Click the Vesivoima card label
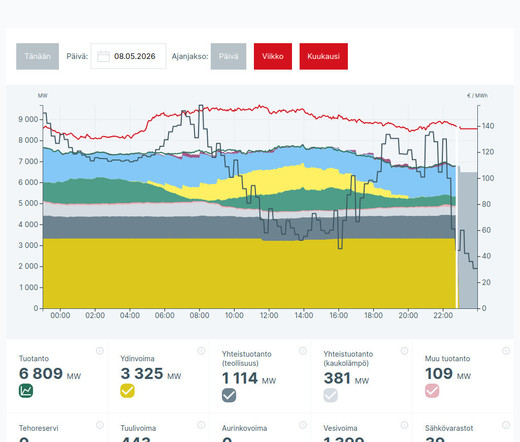Image resolution: width=520 pixels, height=442 pixels. (x=340, y=428)
